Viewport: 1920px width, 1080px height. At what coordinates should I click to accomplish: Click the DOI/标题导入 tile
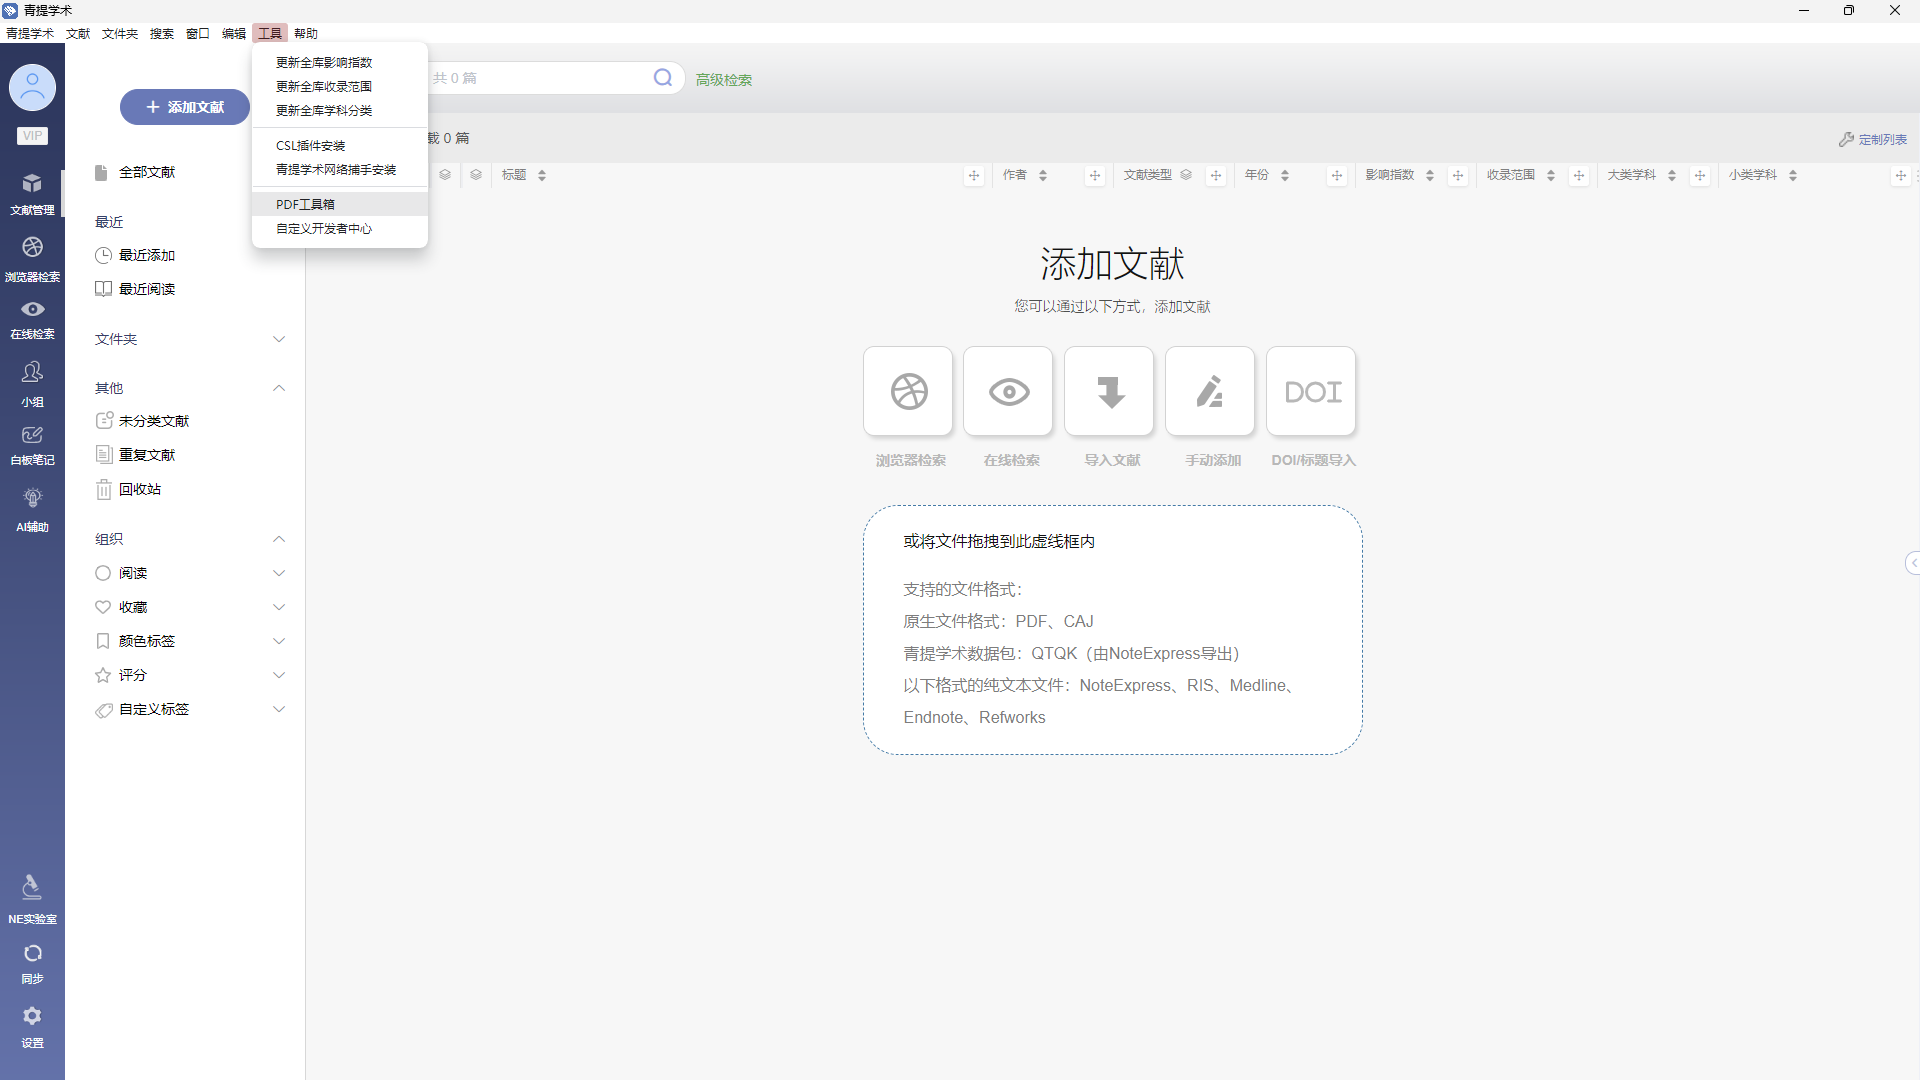click(x=1311, y=392)
